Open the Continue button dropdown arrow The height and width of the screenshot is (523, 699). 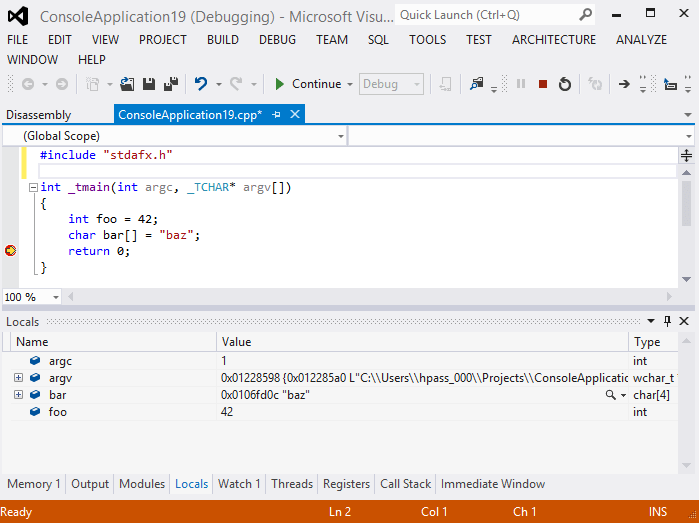coord(350,84)
